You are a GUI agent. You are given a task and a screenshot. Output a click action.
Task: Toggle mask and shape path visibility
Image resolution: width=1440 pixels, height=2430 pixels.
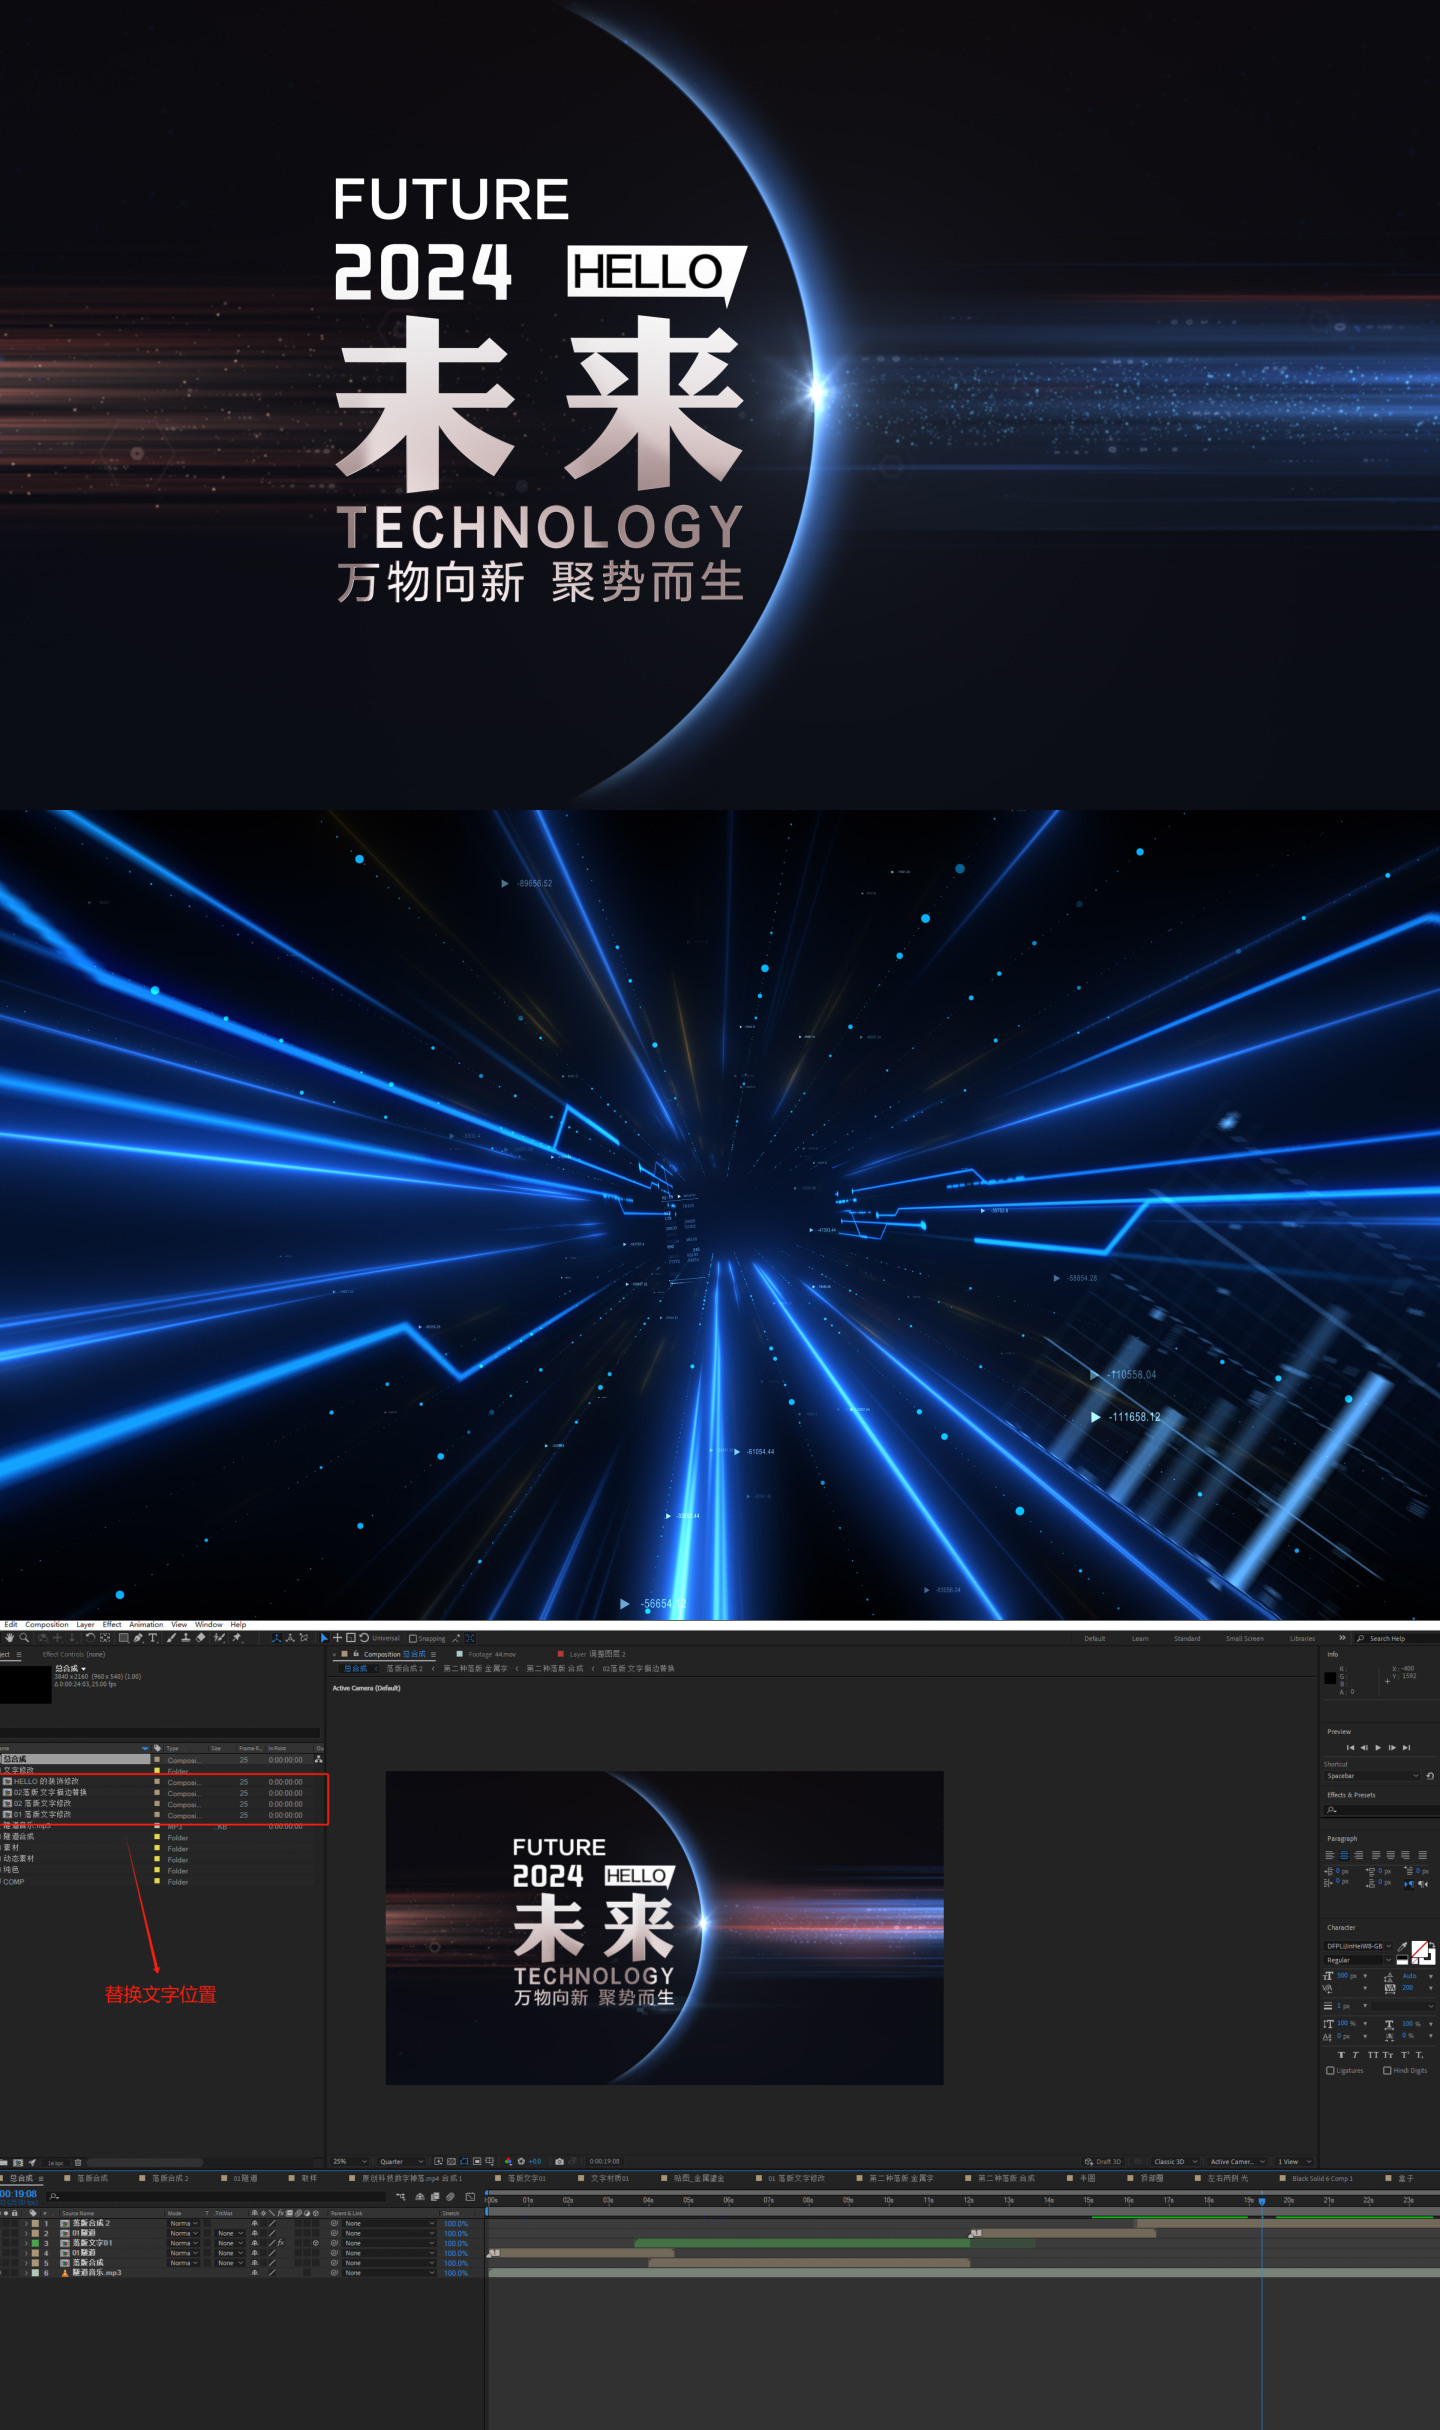464,2162
